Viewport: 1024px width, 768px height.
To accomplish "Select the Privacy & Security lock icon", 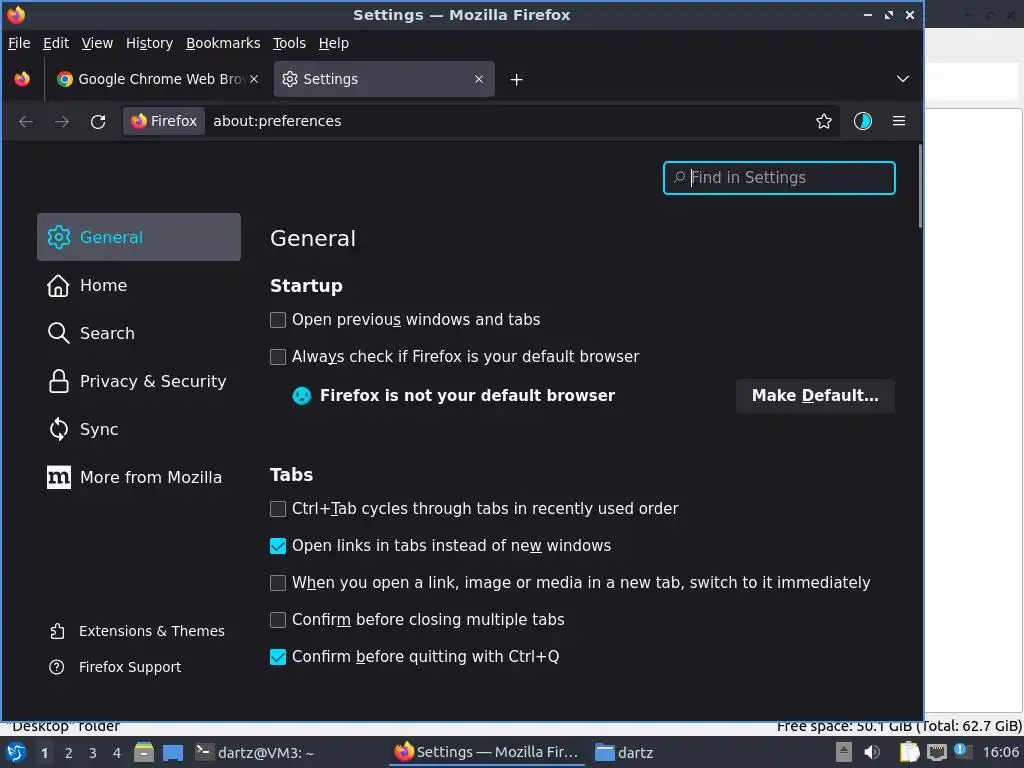I will coord(58,381).
